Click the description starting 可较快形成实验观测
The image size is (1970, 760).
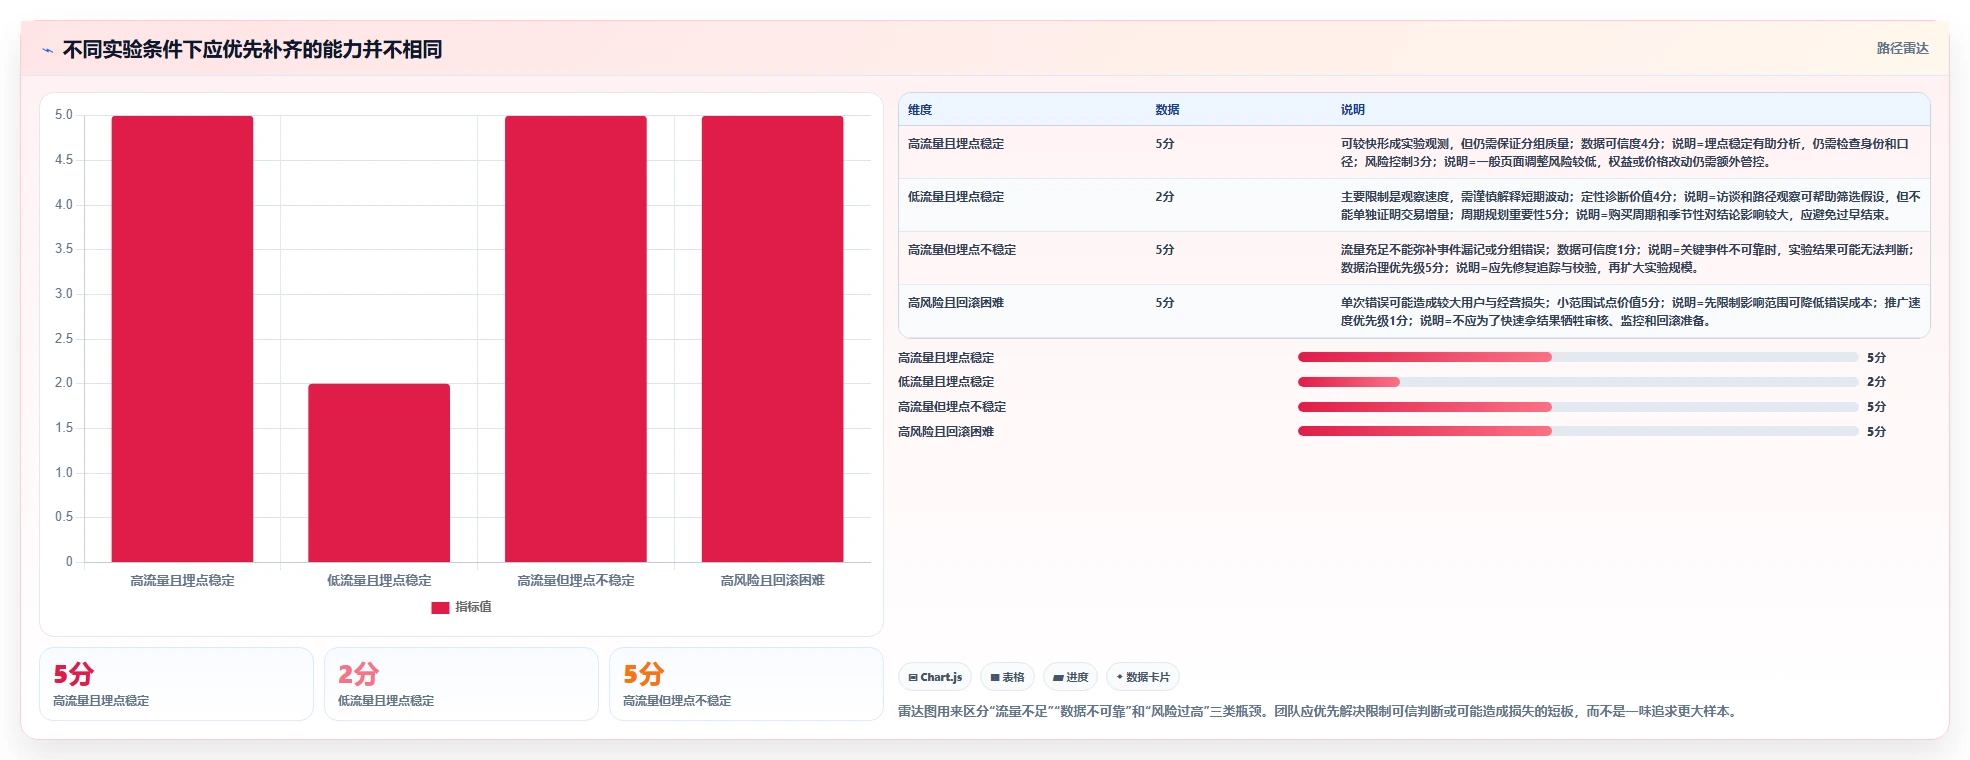click(x=1625, y=153)
